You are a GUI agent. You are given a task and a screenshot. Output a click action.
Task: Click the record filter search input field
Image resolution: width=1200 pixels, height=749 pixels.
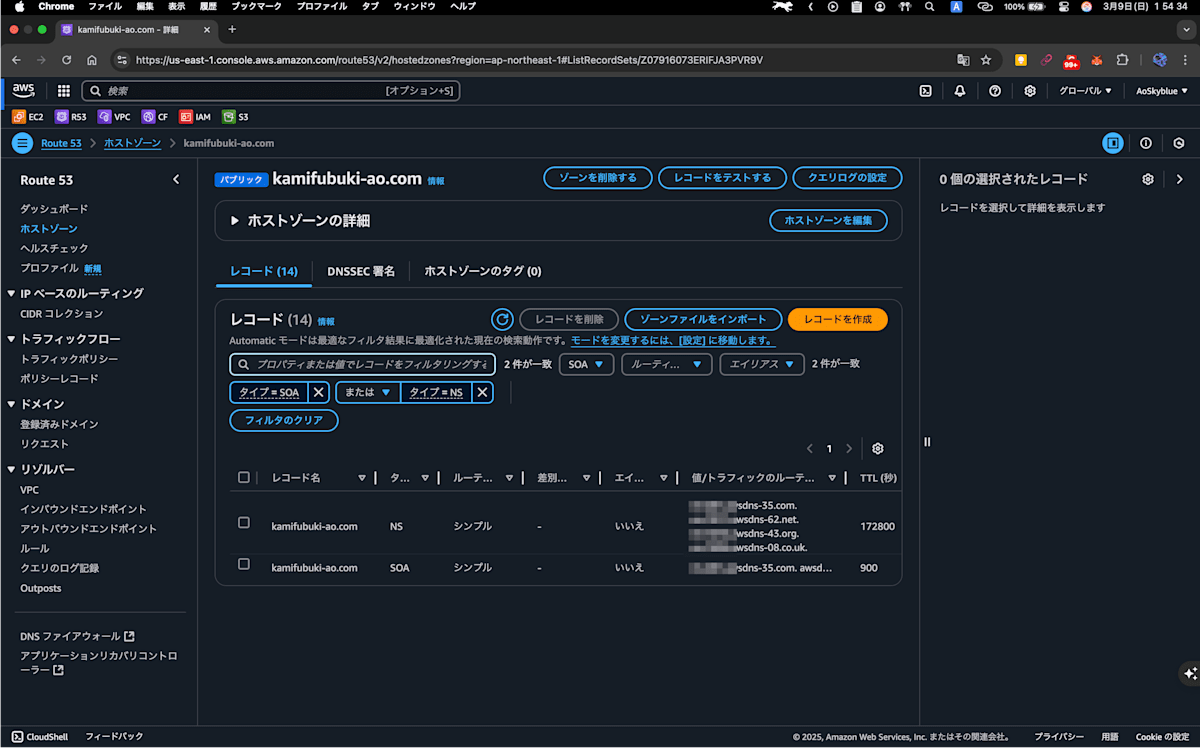pyautogui.click(x=365, y=364)
